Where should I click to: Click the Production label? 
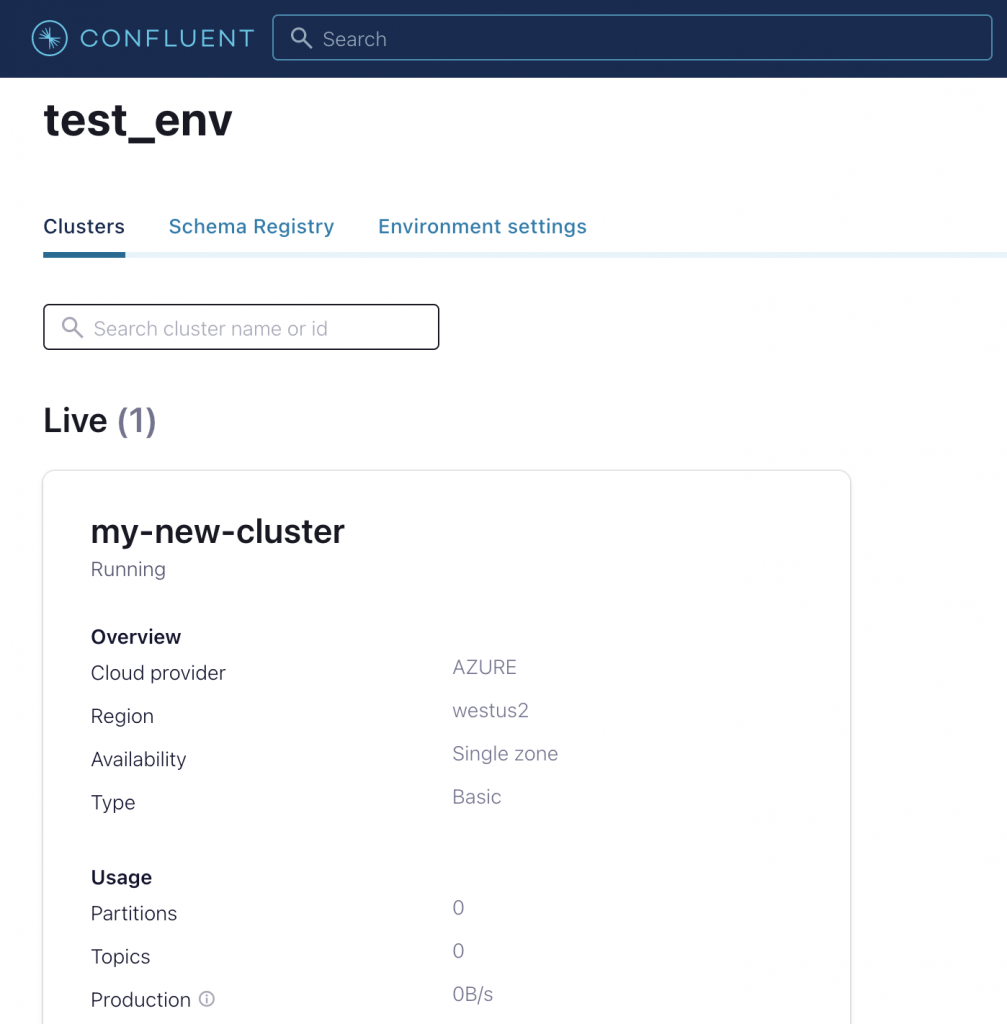[x=140, y=999]
